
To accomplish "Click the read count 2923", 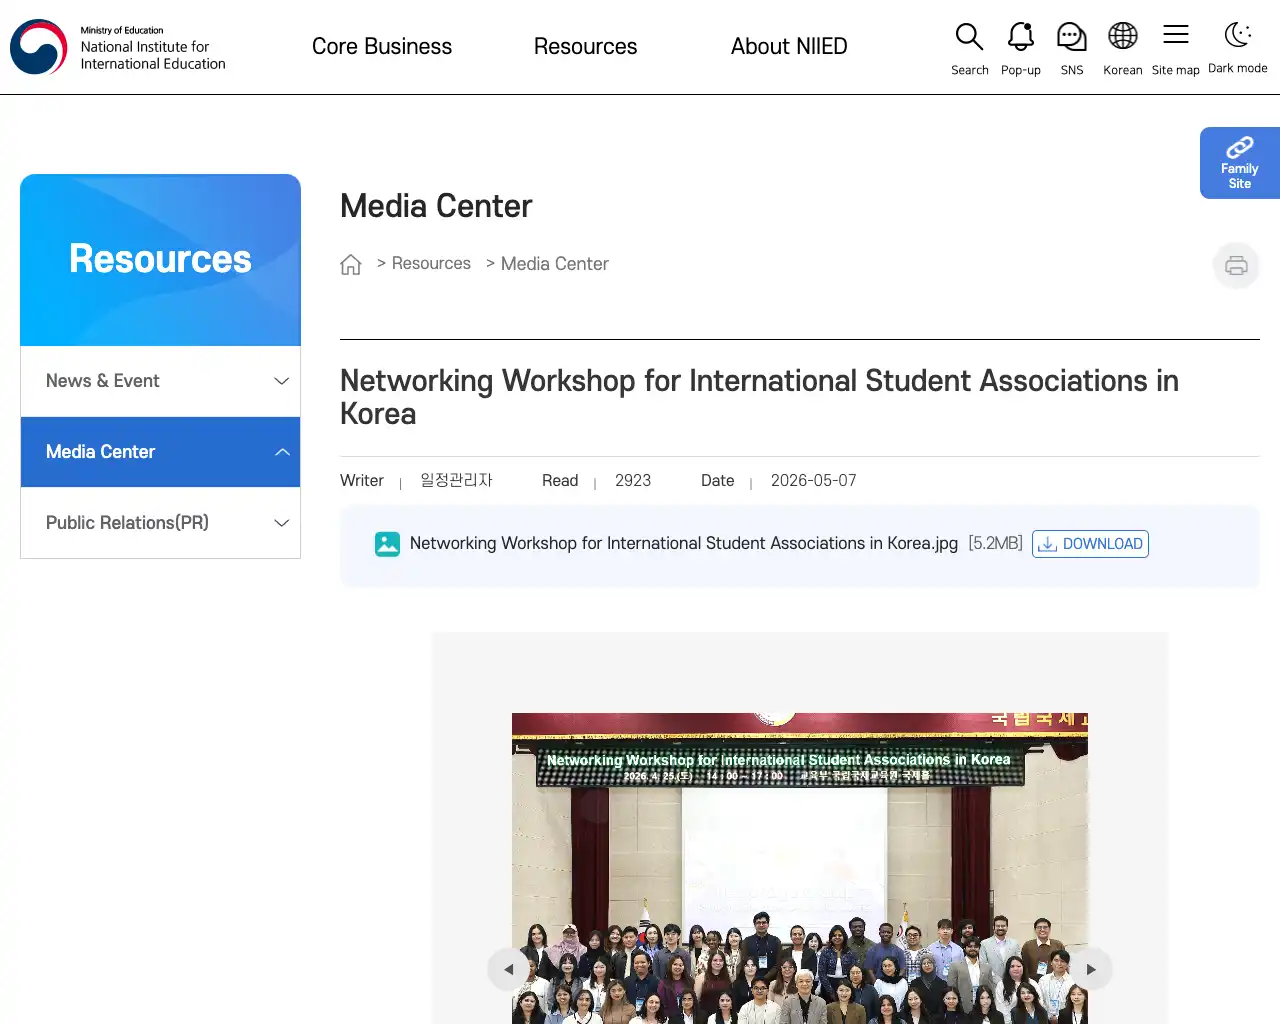I will tap(633, 481).
